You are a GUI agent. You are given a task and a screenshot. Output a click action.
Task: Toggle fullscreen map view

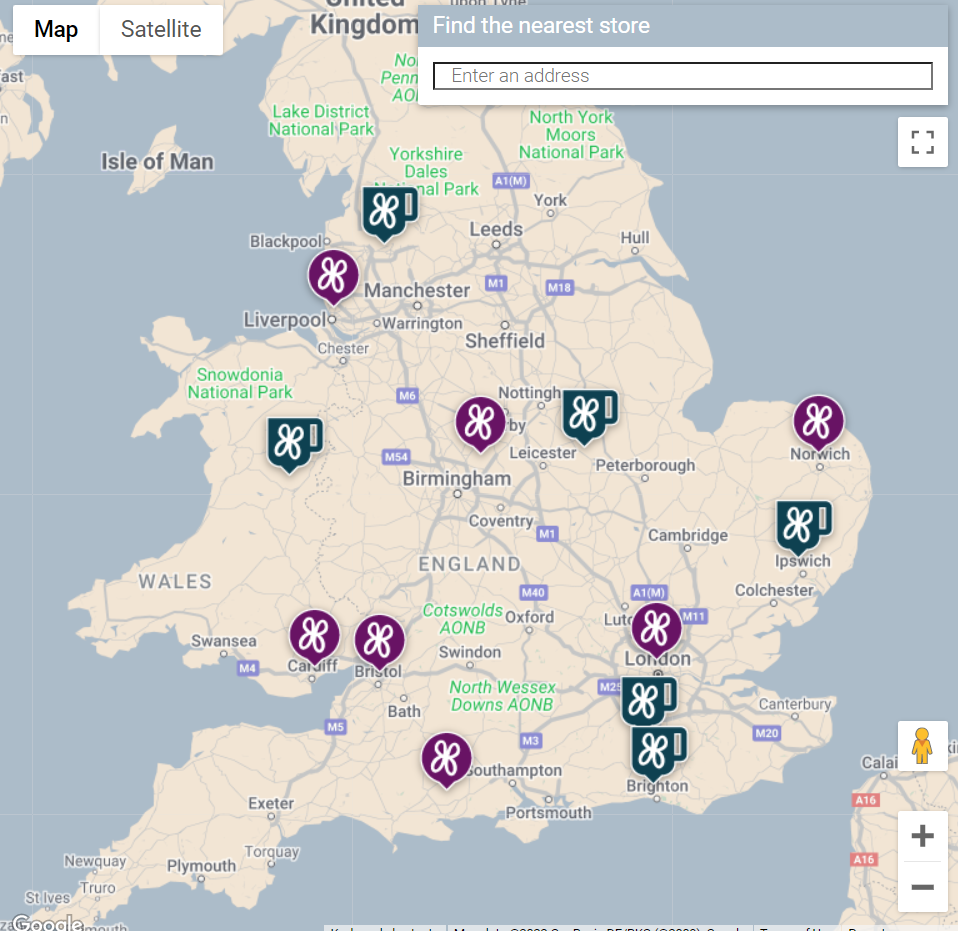(921, 141)
